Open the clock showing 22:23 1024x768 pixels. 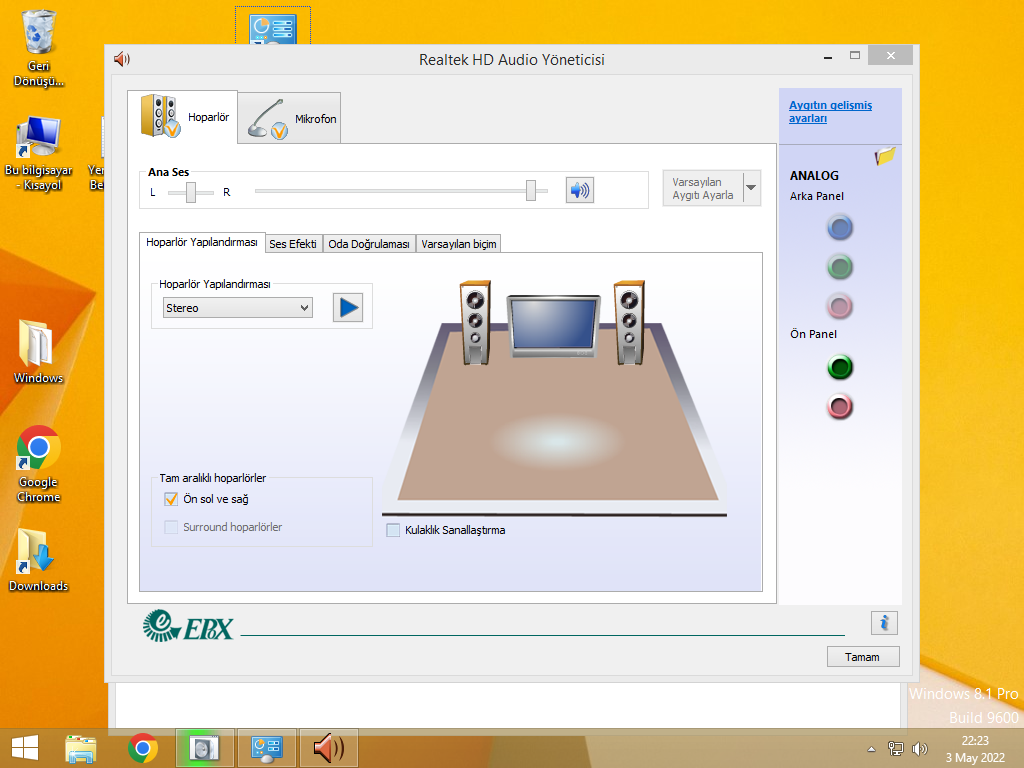pyautogui.click(x=975, y=749)
